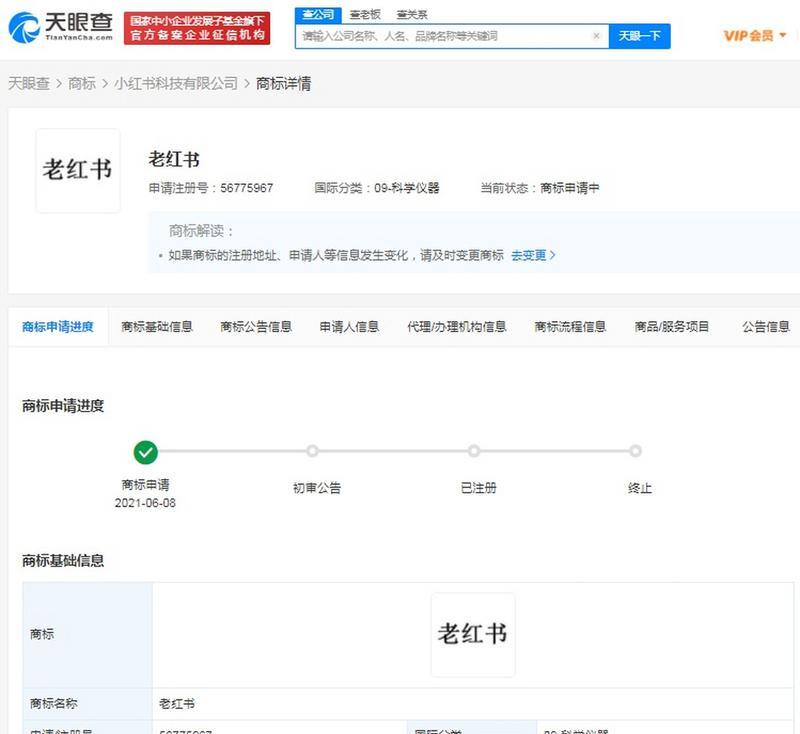Switch to the 商标公告信息 tab
Image resolution: width=800 pixels, height=734 pixels.
(256, 327)
